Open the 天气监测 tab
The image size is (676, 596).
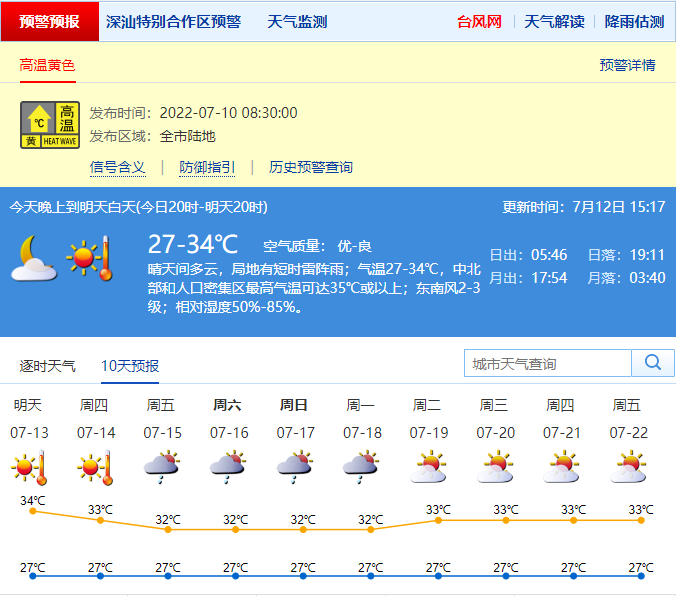(297, 22)
